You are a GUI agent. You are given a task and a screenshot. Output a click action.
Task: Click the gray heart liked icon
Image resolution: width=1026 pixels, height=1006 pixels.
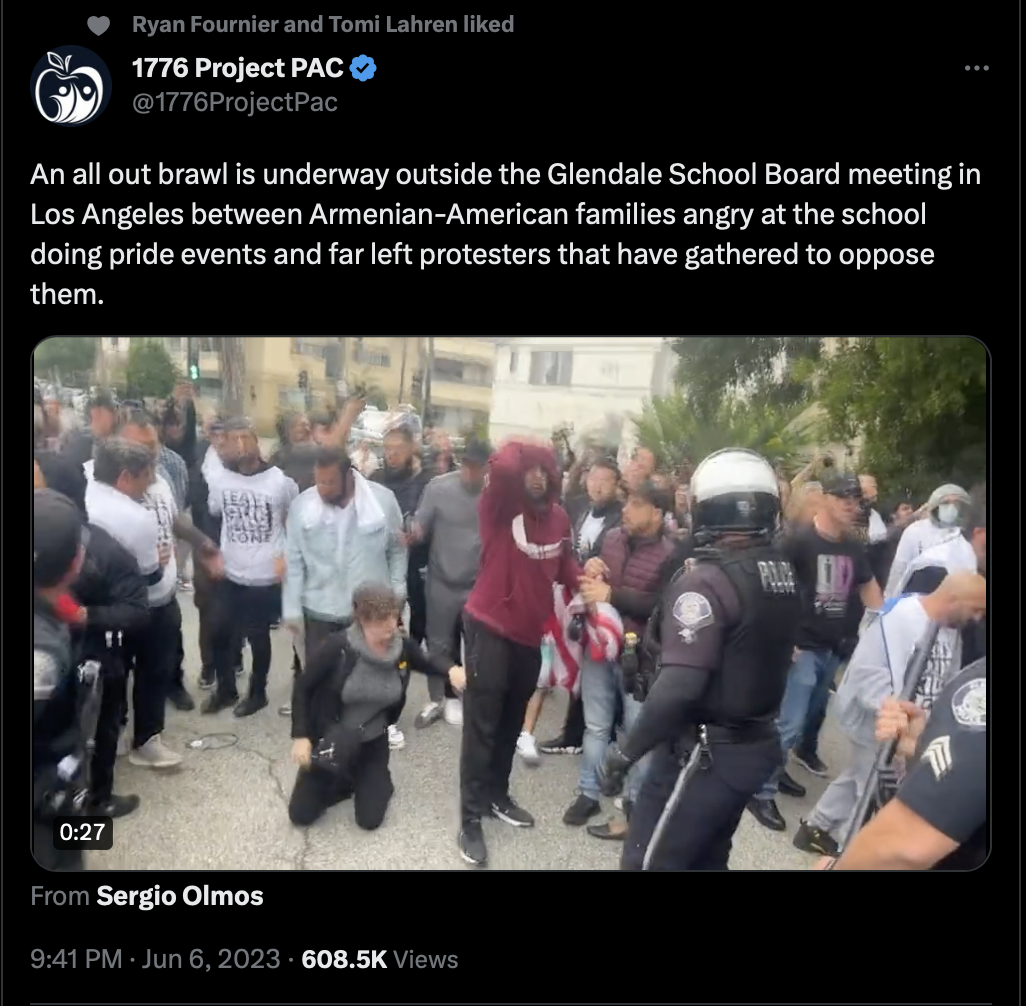(x=98, y=26)
